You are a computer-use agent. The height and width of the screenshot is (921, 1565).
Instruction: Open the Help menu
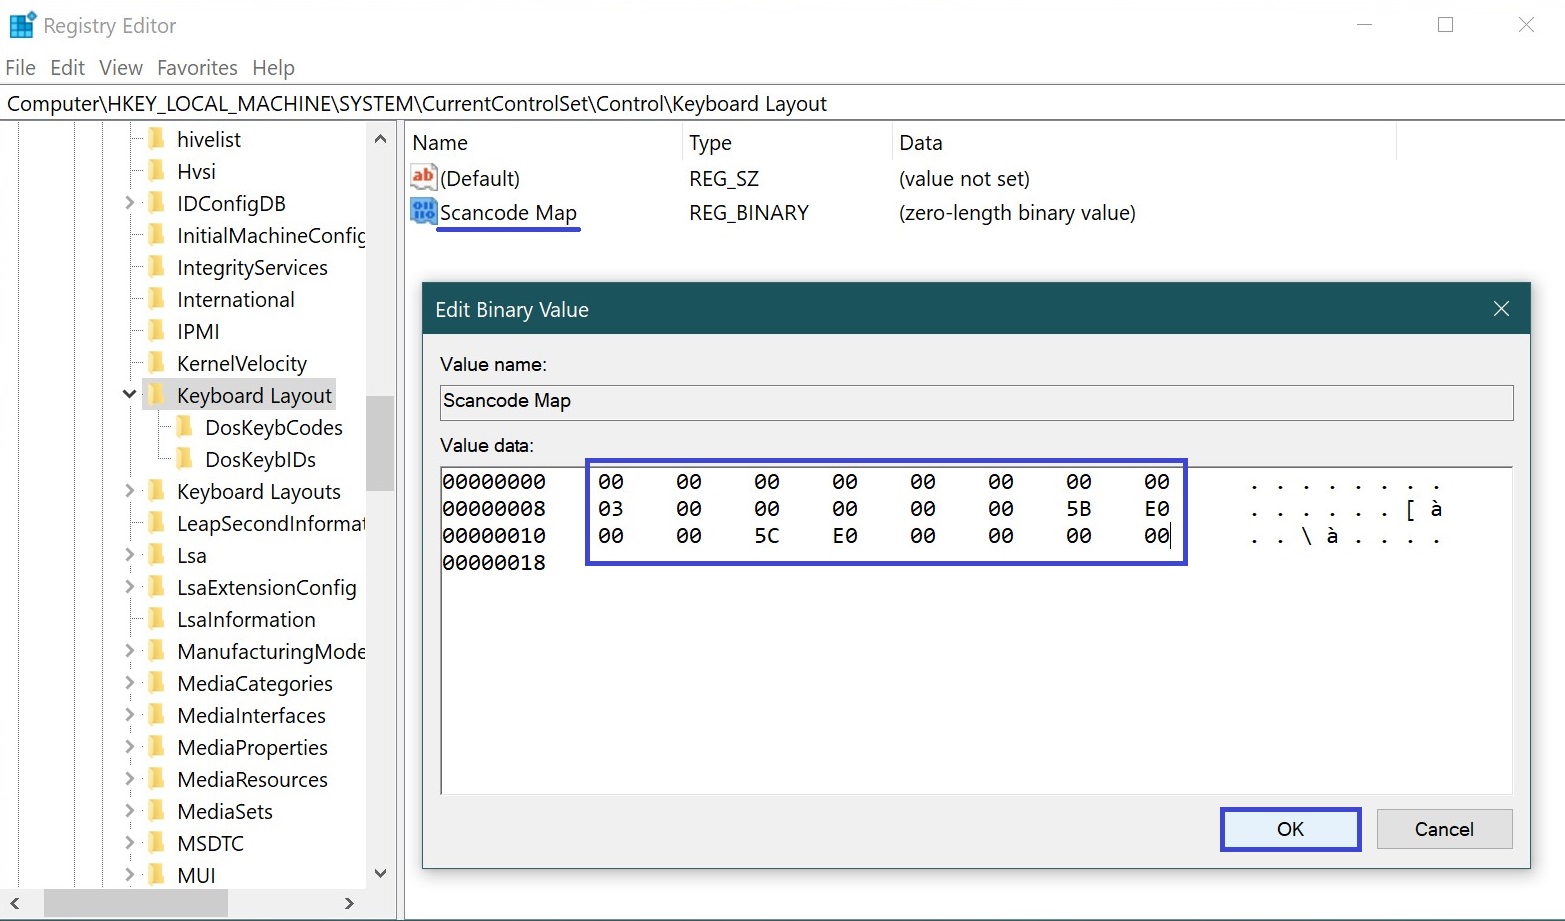point(273,67)
